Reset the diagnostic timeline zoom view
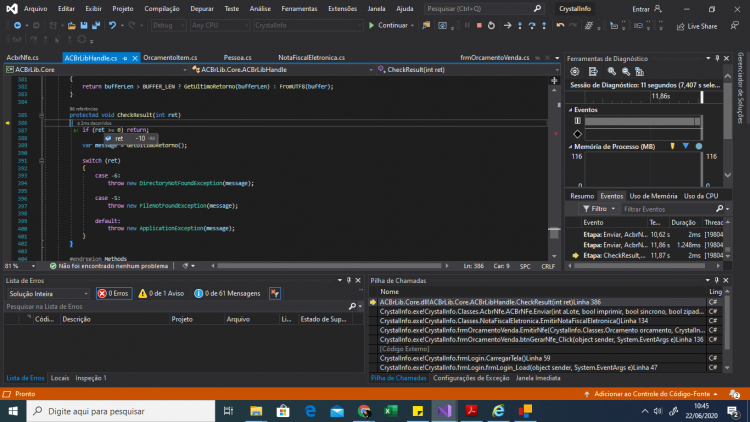This screenshot has height=422, width=750. tap(640, 72)
